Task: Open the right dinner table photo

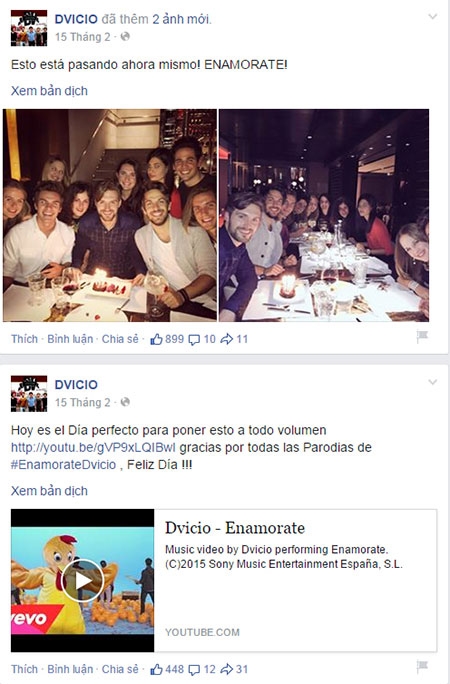Action: tap(324, 215)
